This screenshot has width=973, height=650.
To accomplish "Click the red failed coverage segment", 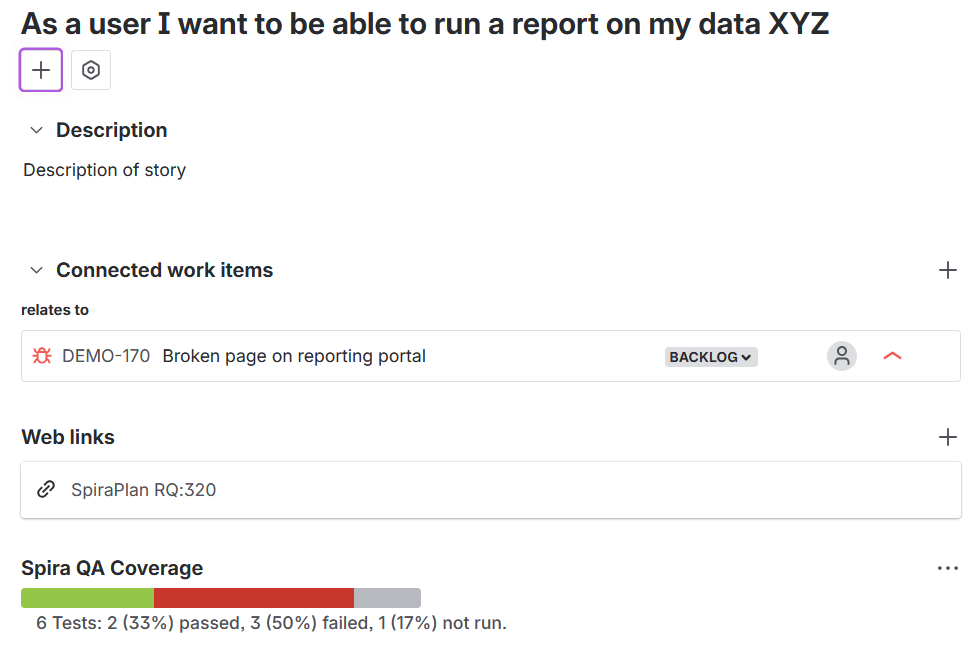I will coord(254,598).
